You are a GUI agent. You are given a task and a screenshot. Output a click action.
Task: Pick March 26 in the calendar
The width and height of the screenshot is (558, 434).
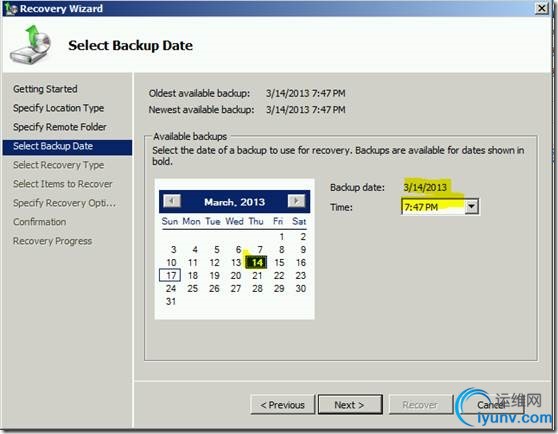214,289
